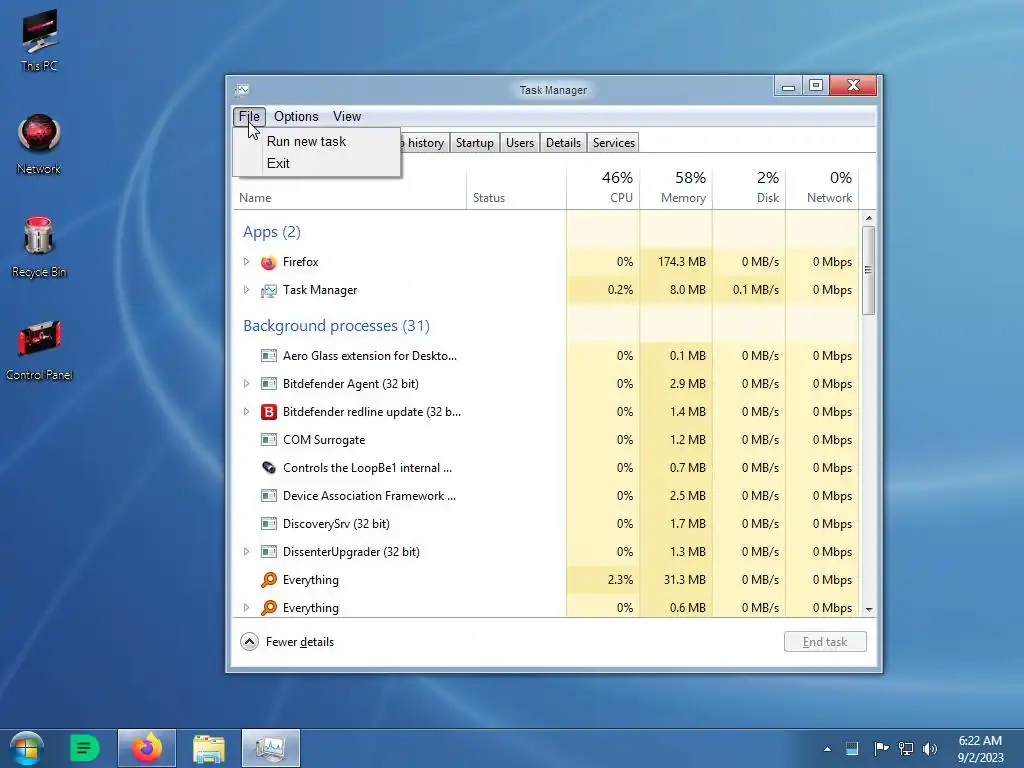
Task: Open the File menu
Action: (x=249, y=116)
